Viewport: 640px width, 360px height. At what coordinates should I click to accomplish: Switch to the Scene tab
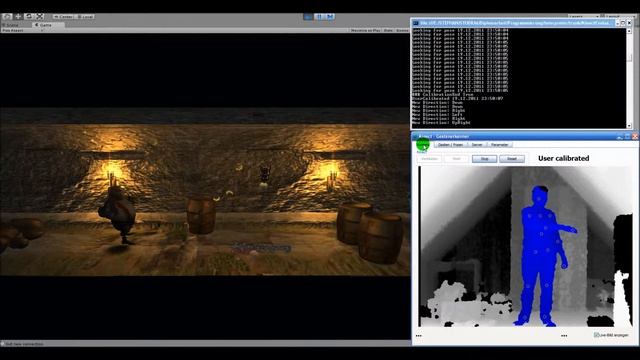11,25
